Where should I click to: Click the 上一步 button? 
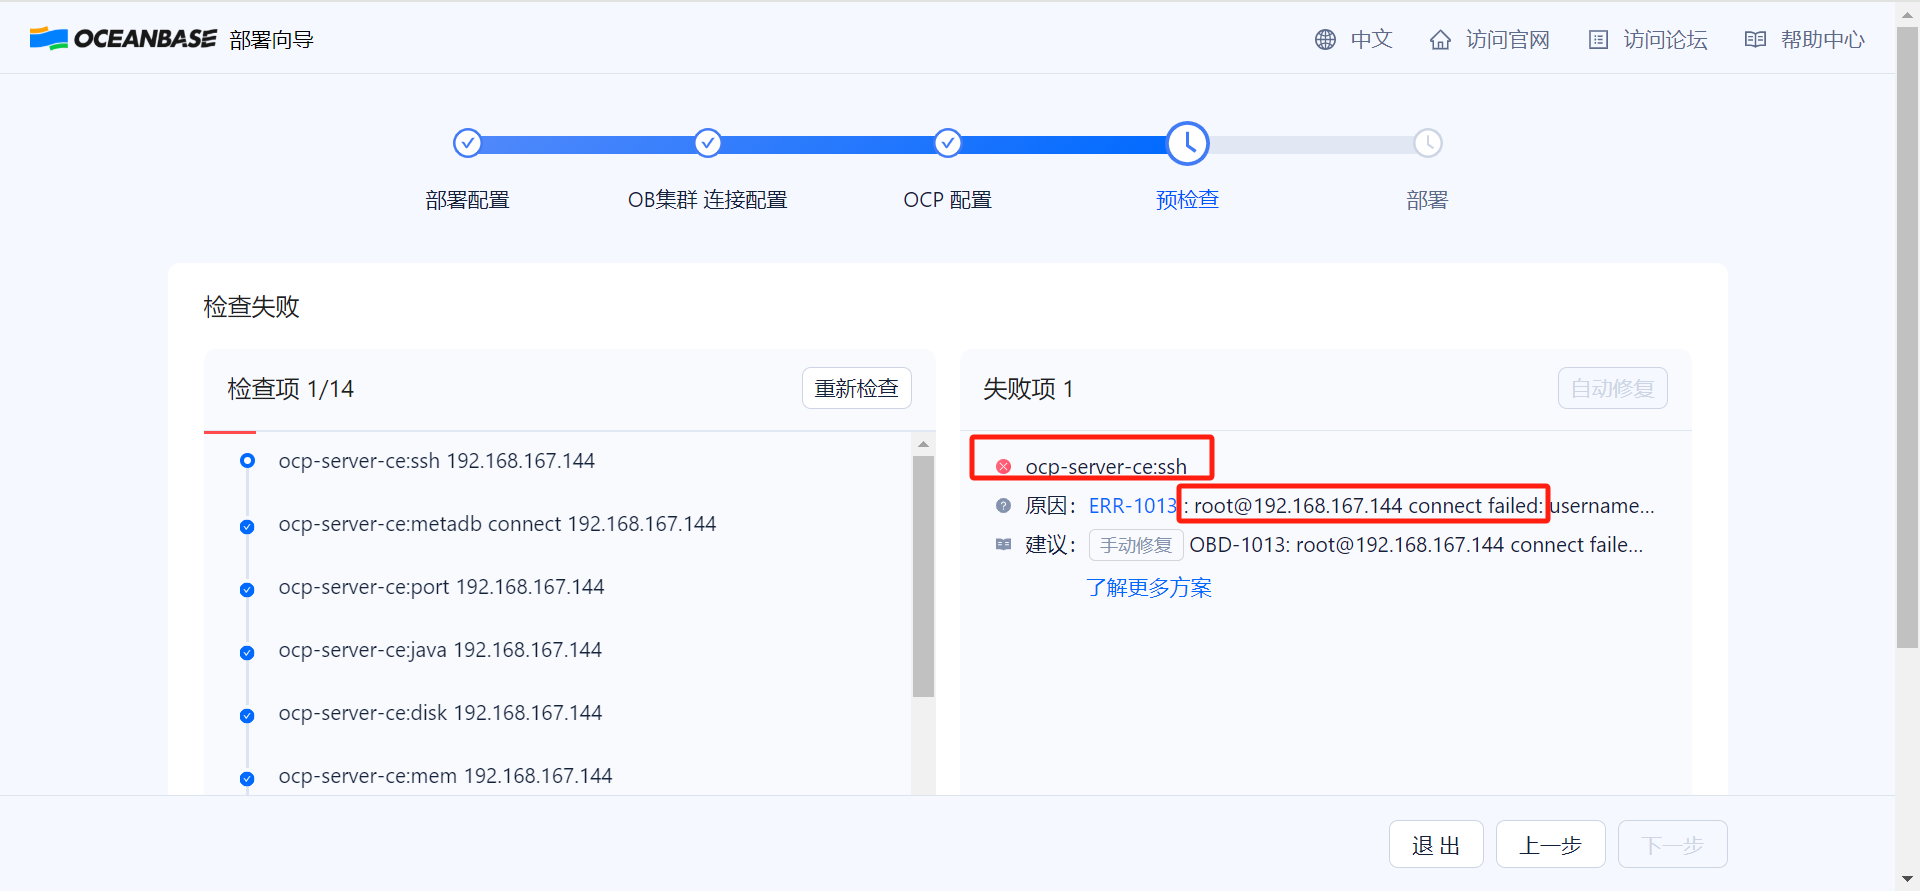point(1551,845)
